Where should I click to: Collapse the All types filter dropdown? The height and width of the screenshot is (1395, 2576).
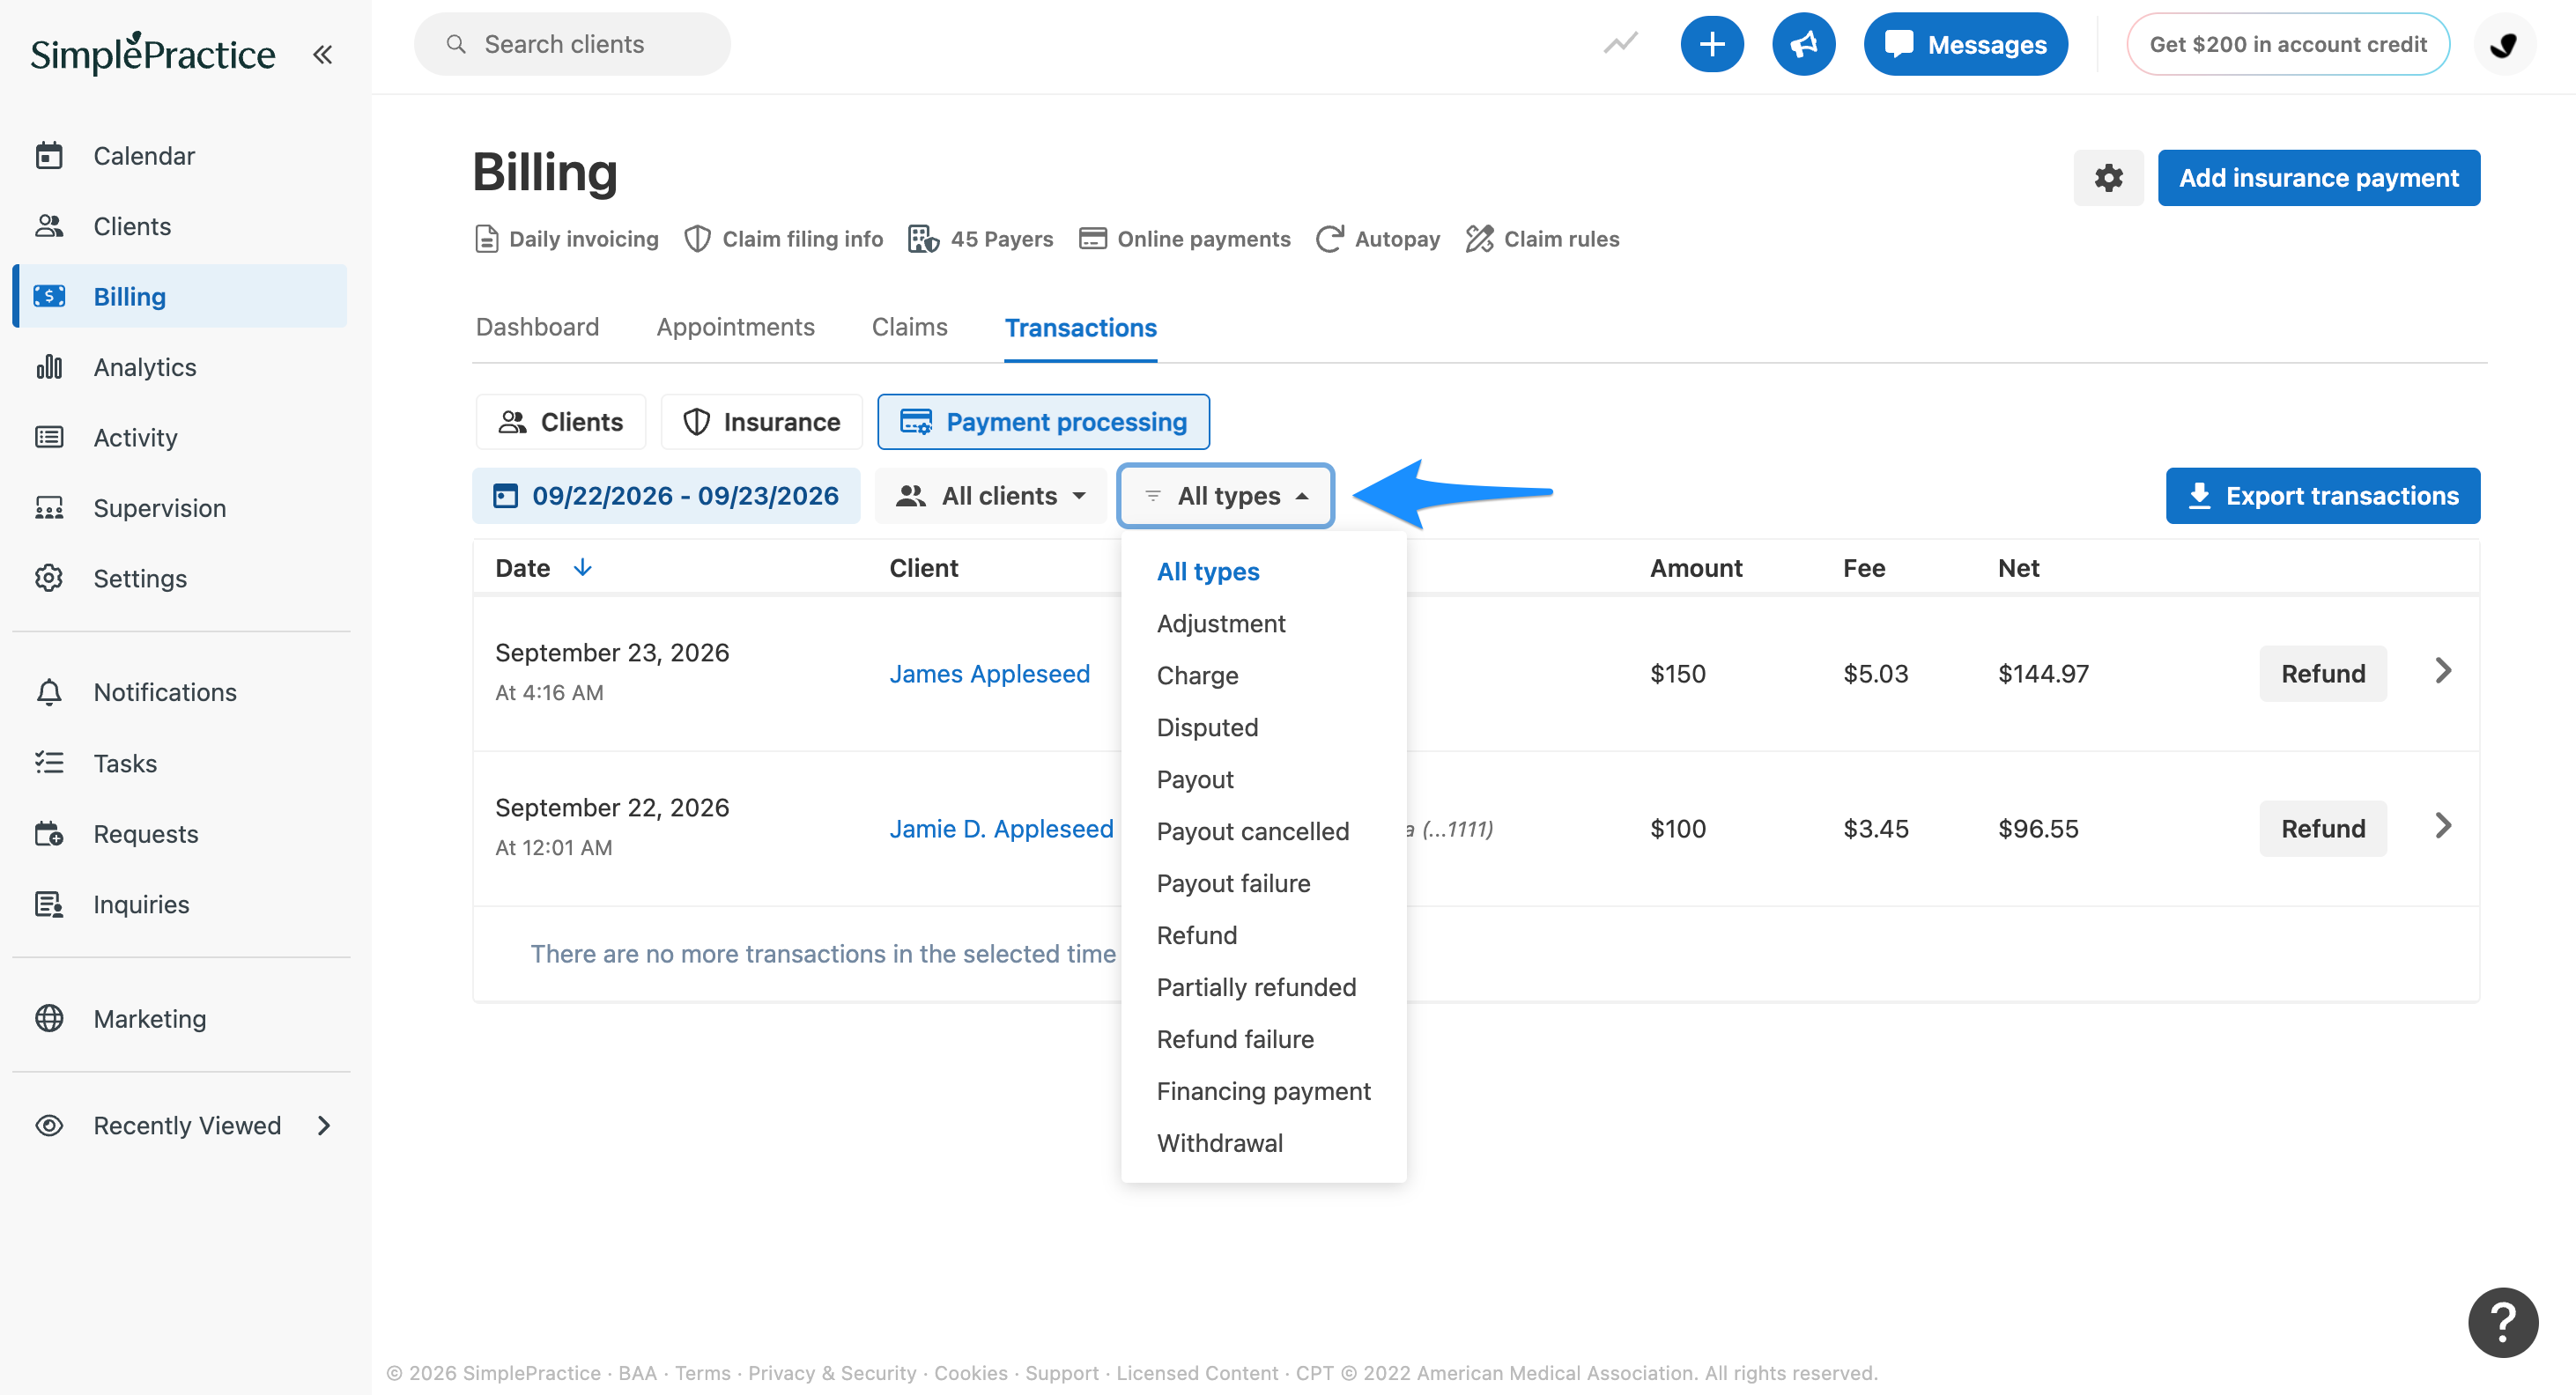click(x=1225, y=496)
